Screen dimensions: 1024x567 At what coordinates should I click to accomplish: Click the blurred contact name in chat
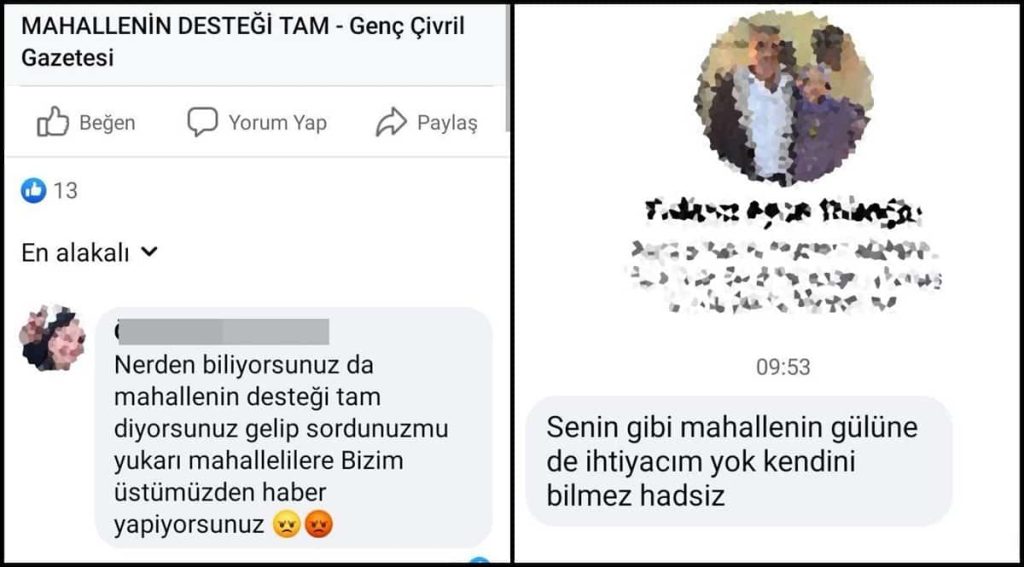[783, 212]
